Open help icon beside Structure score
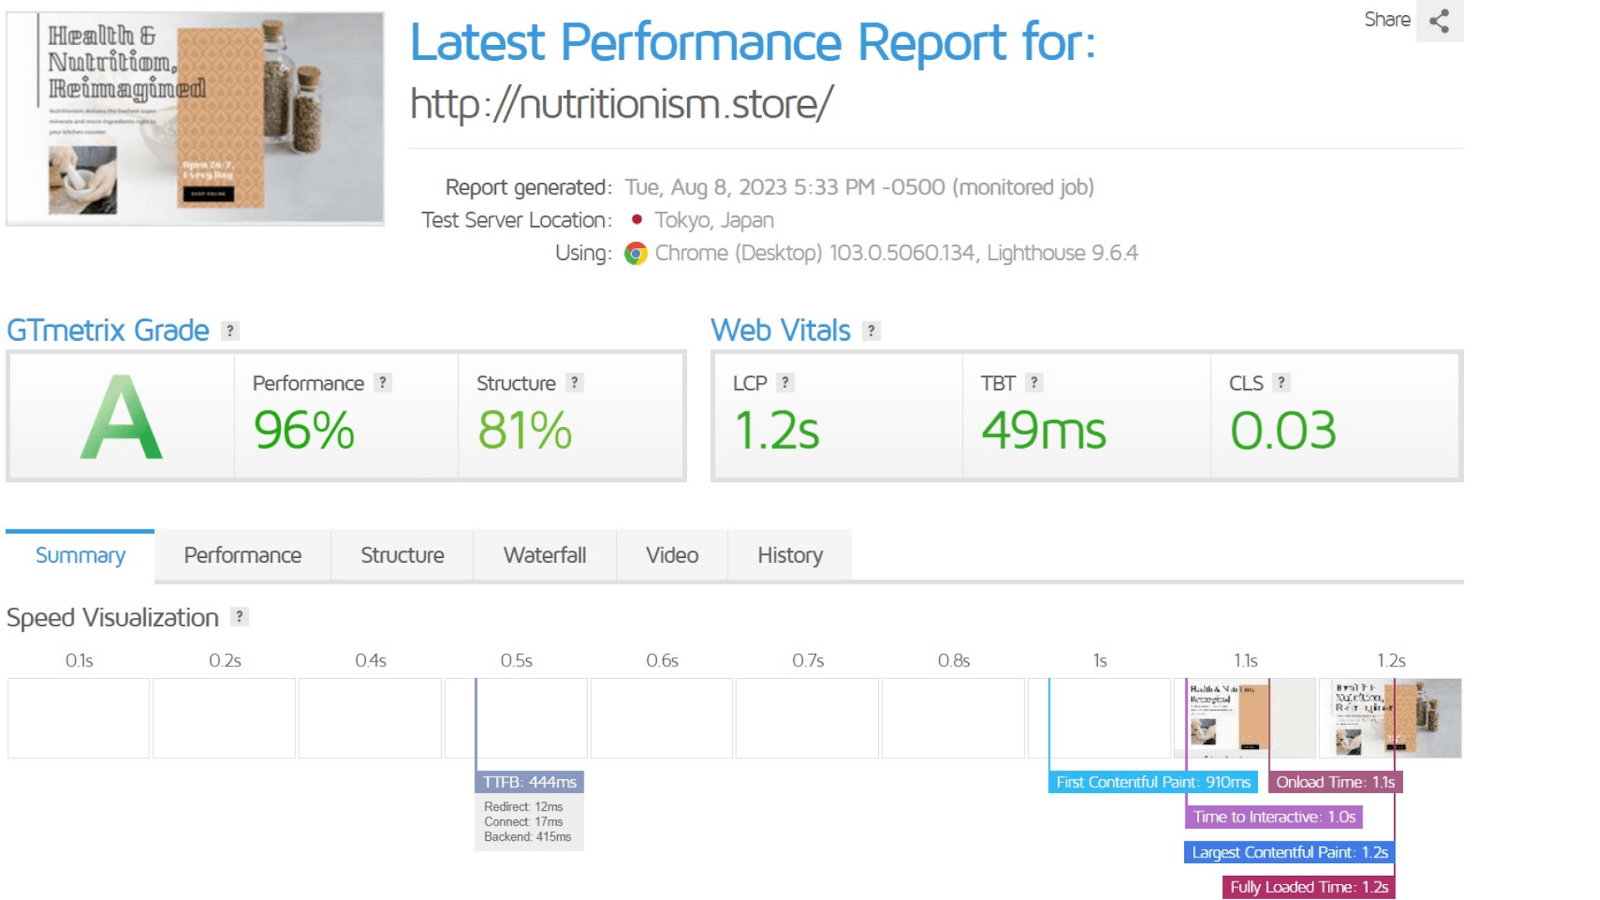This screenshot has width=1600, height=900. (x=574, y=383)
